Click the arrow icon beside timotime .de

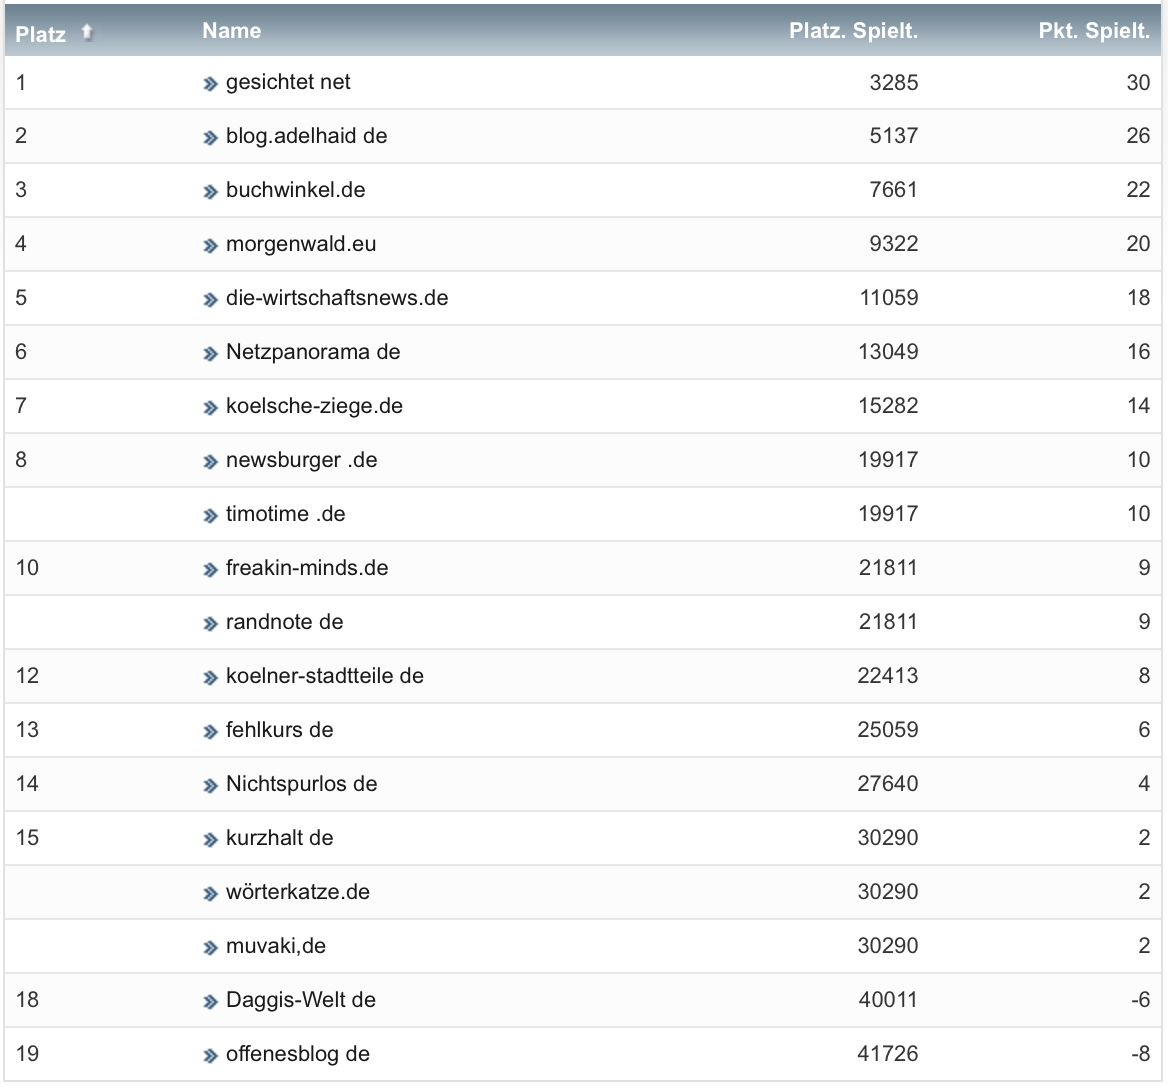point(210,516)
